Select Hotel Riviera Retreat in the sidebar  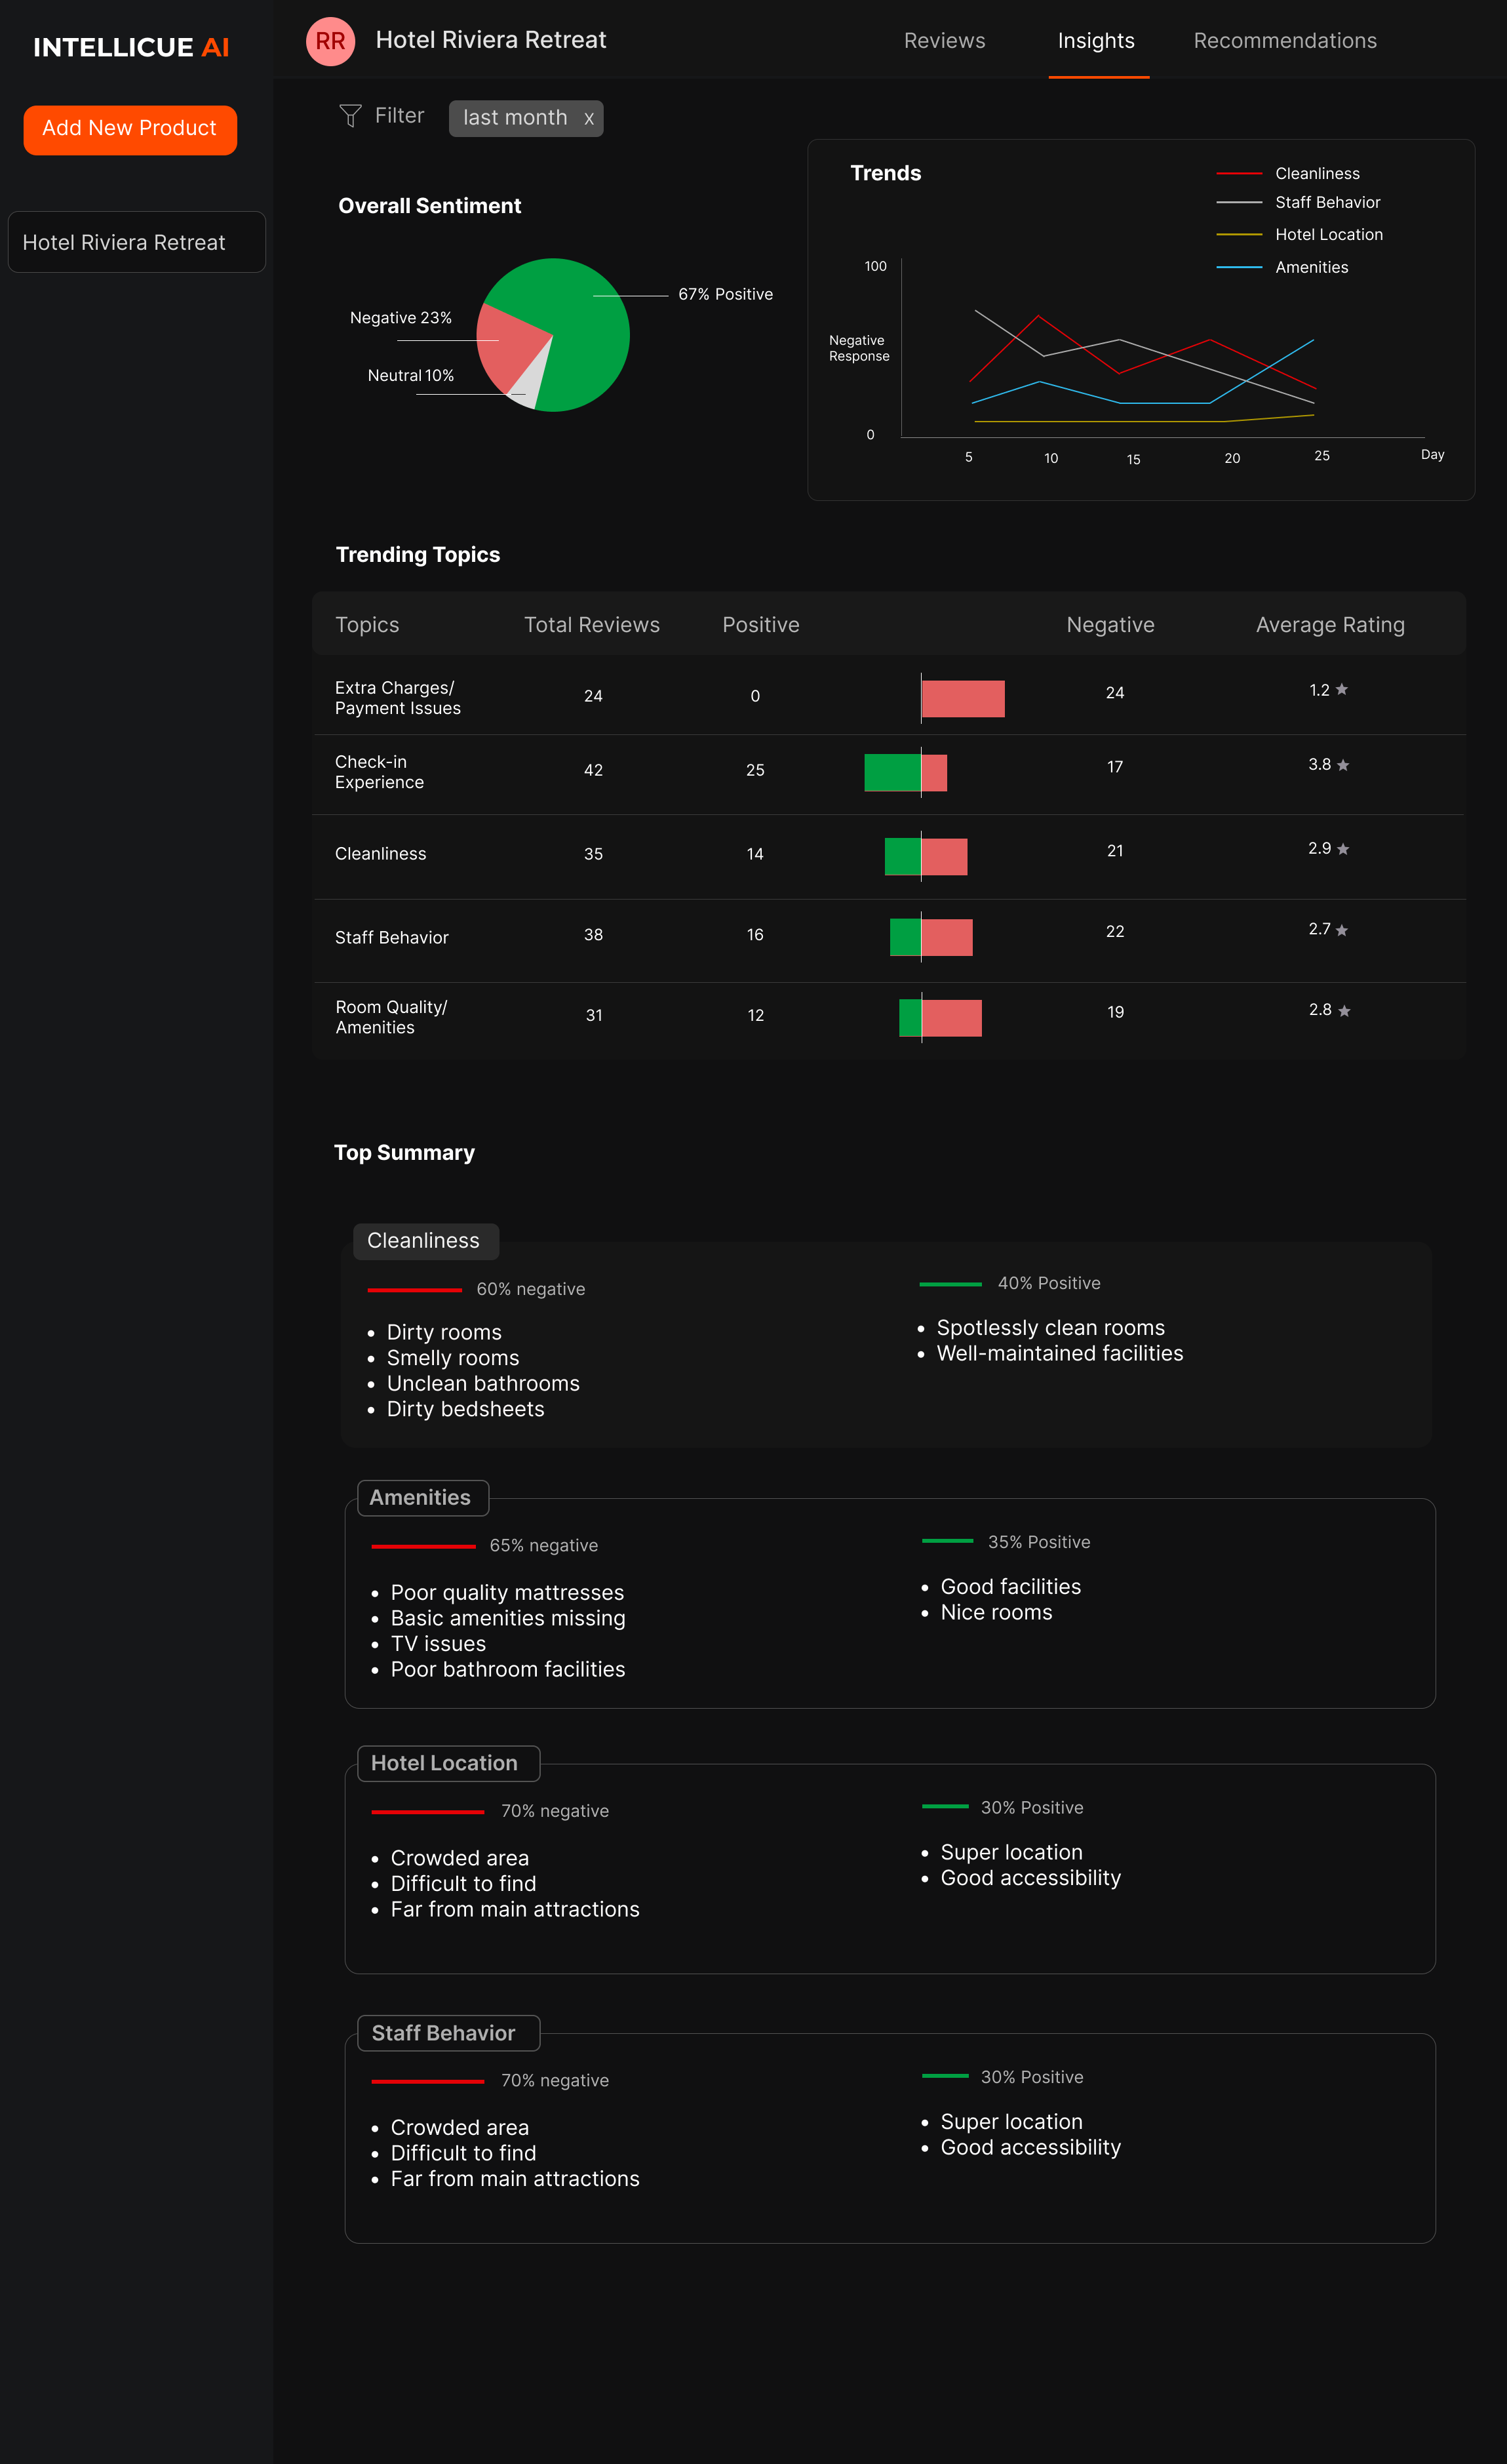coord(137,242)
